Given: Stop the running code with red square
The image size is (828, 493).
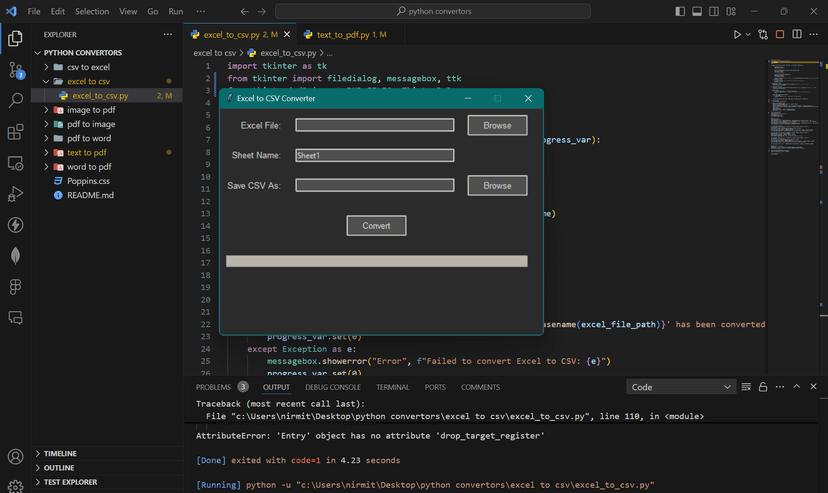Looking at the screenshot, I should (780, 34).
